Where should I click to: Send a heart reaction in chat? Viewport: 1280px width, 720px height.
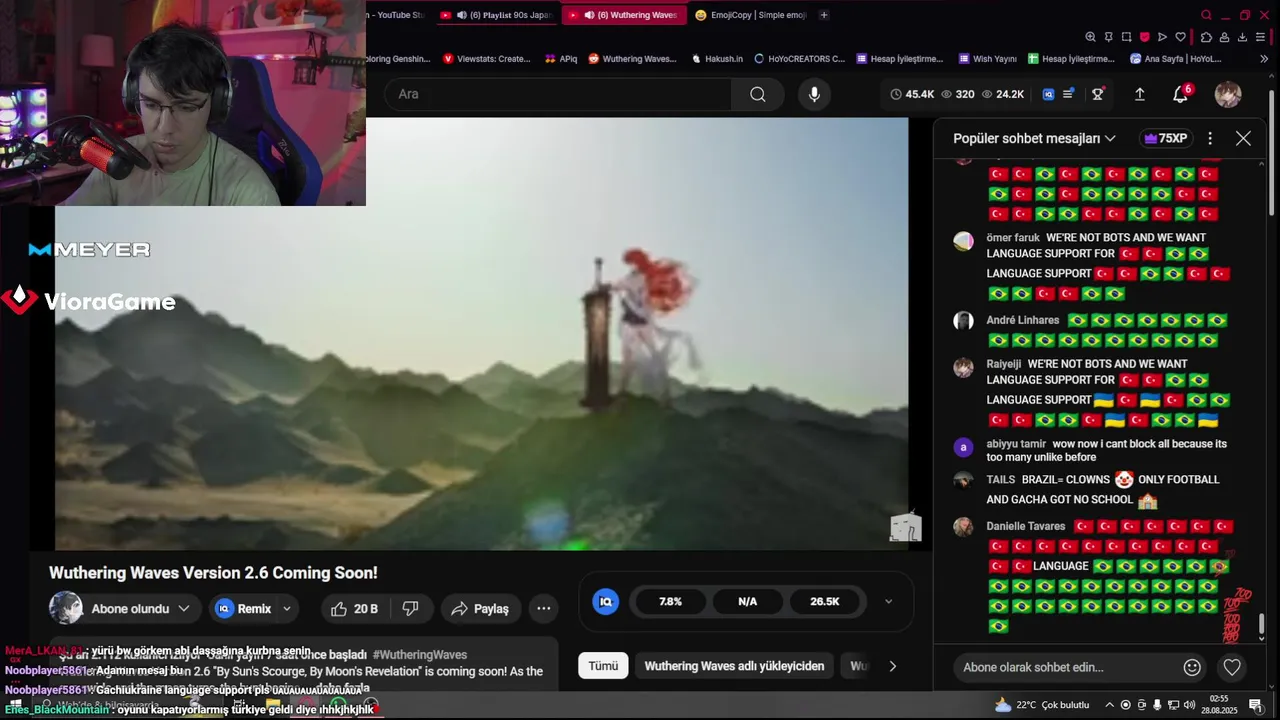pos(1232,667)
